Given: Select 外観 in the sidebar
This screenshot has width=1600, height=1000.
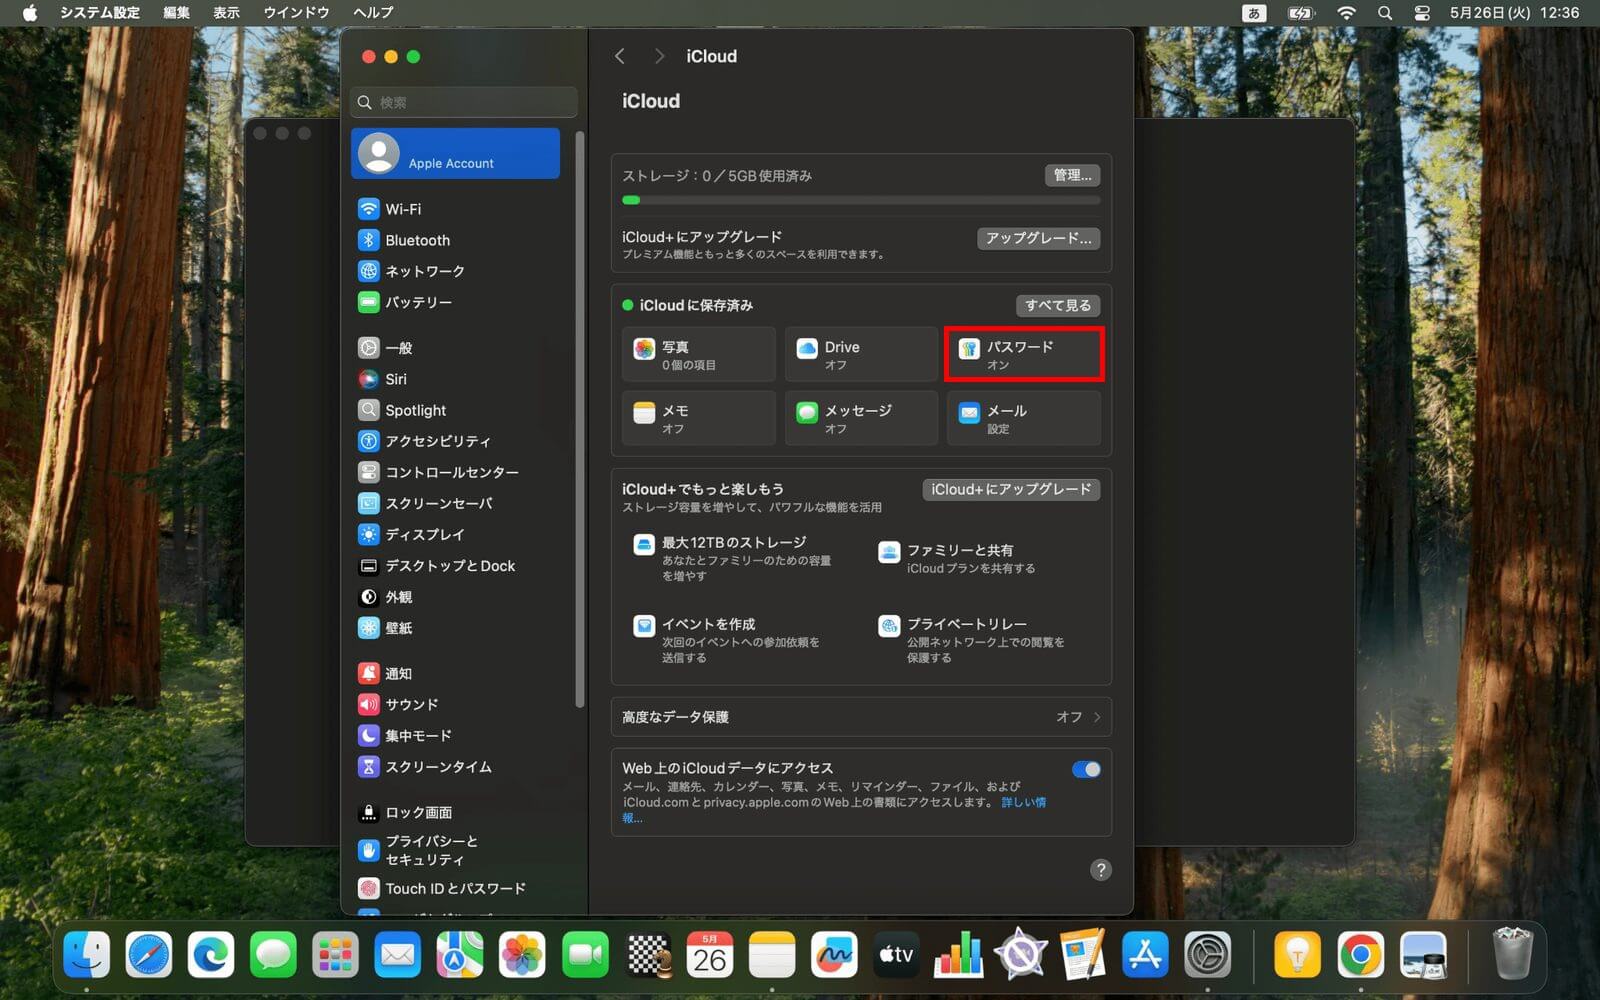Looking at the screenshot, I should pos(455,597).
